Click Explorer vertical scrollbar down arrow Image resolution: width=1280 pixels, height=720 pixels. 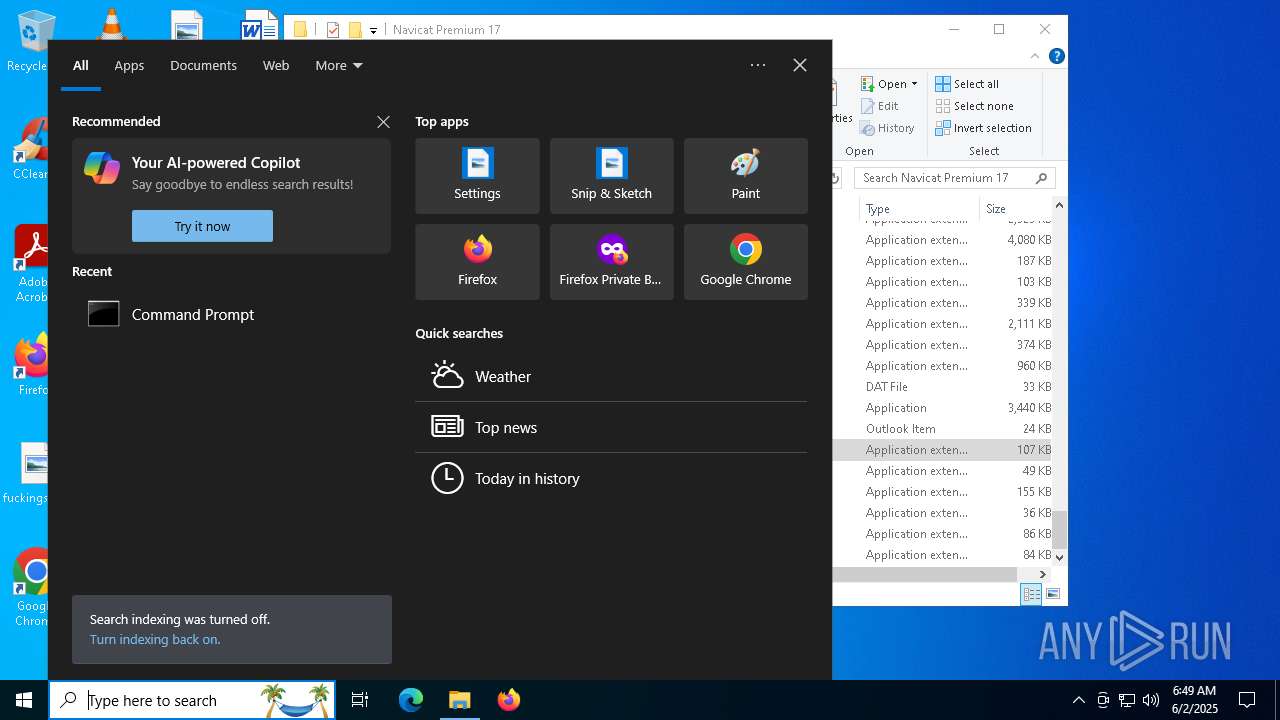(1059, 556)
